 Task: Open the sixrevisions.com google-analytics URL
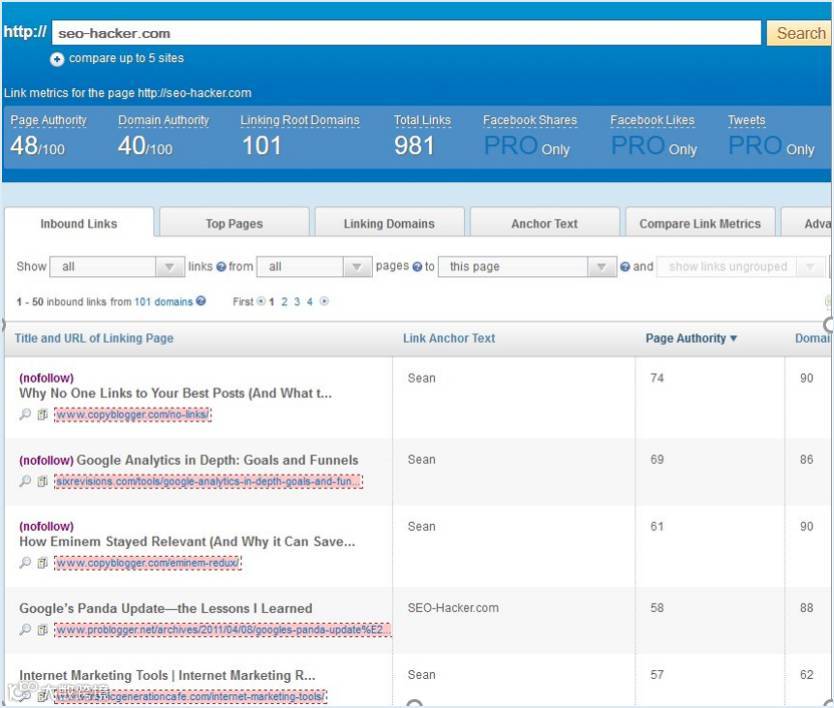(x=208, y=482)
